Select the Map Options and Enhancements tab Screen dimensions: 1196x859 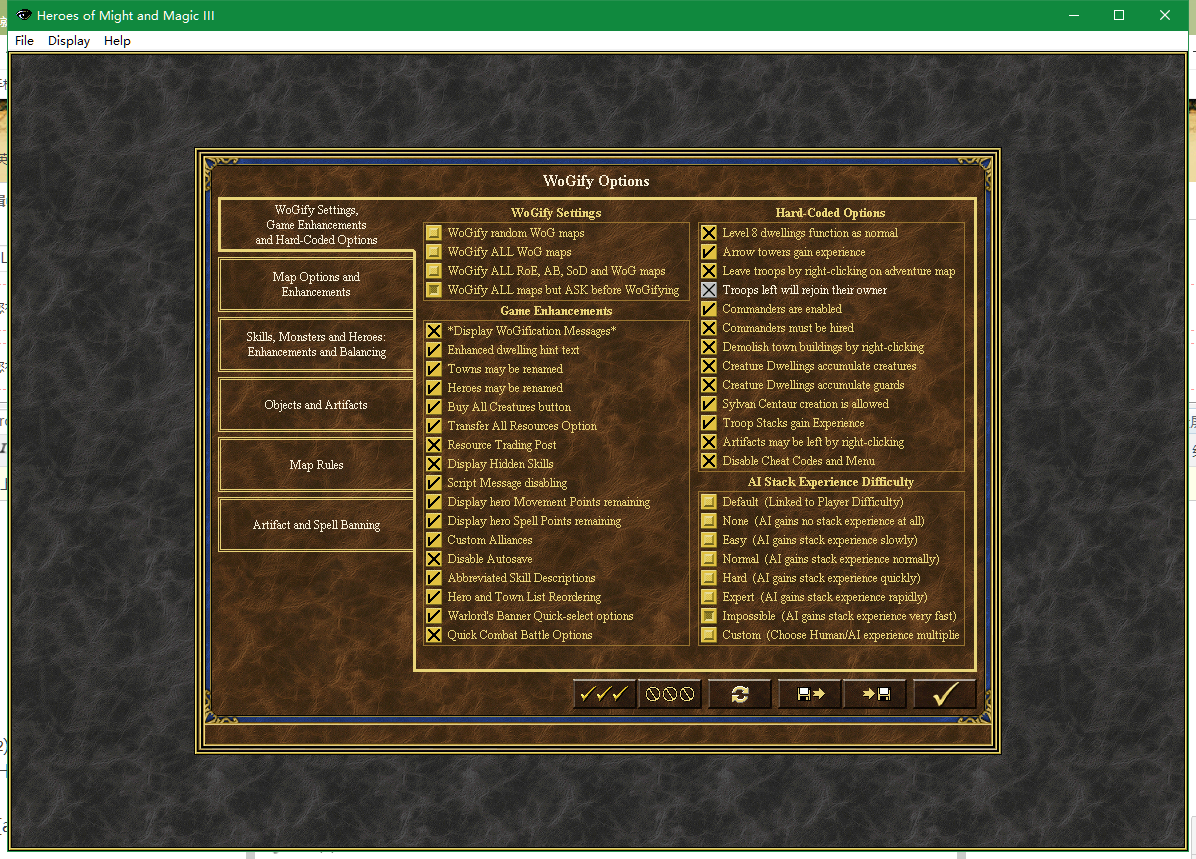[316, 284]
